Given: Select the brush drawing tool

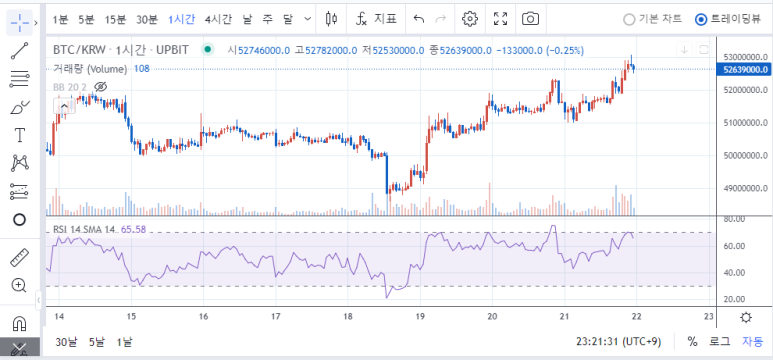Looking at the screenshot, I should [19, 107].
